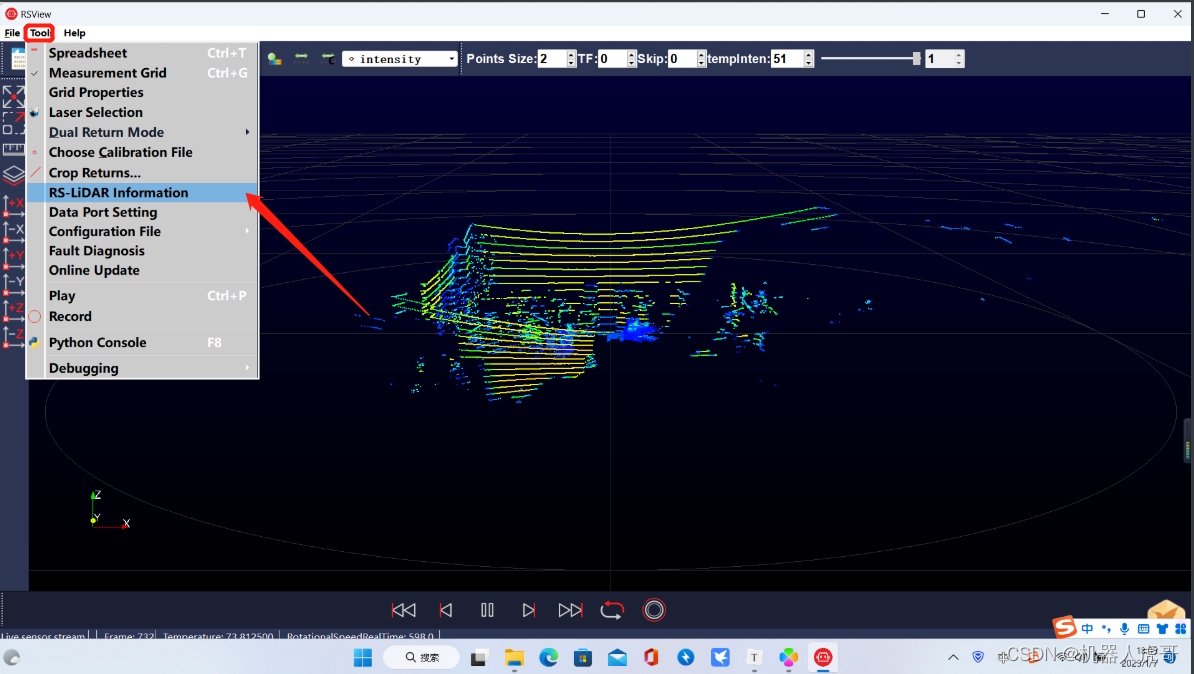Expand the Dual Return Mode submenu
1194x674 pixels.
[142, 132]
